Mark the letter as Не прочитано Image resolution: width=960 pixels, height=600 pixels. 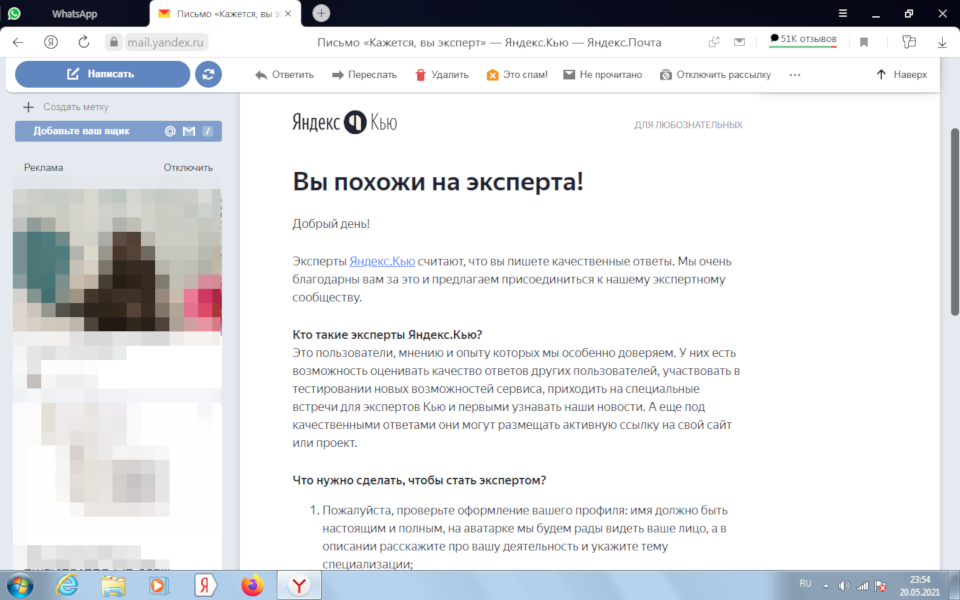(603, 75)
